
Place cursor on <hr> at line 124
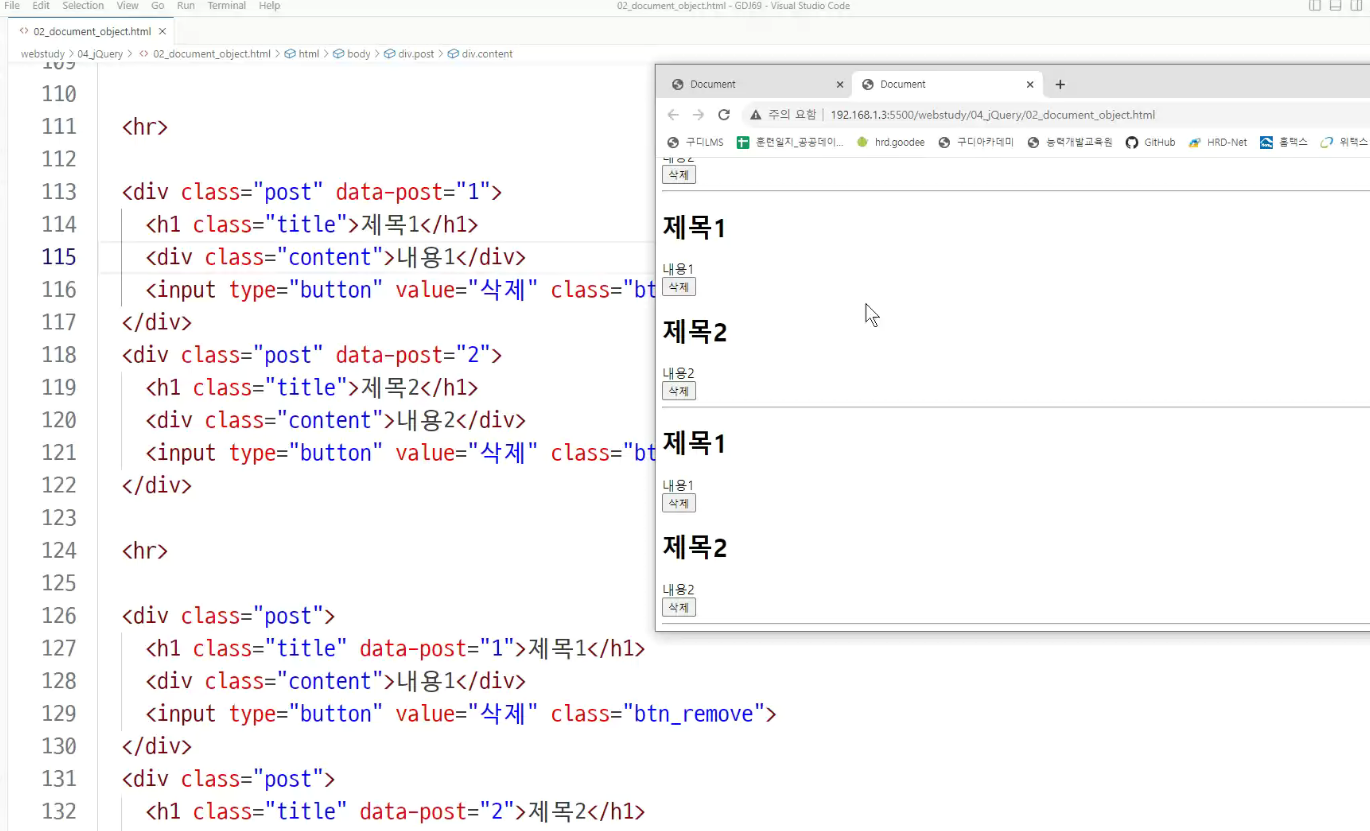145,550
